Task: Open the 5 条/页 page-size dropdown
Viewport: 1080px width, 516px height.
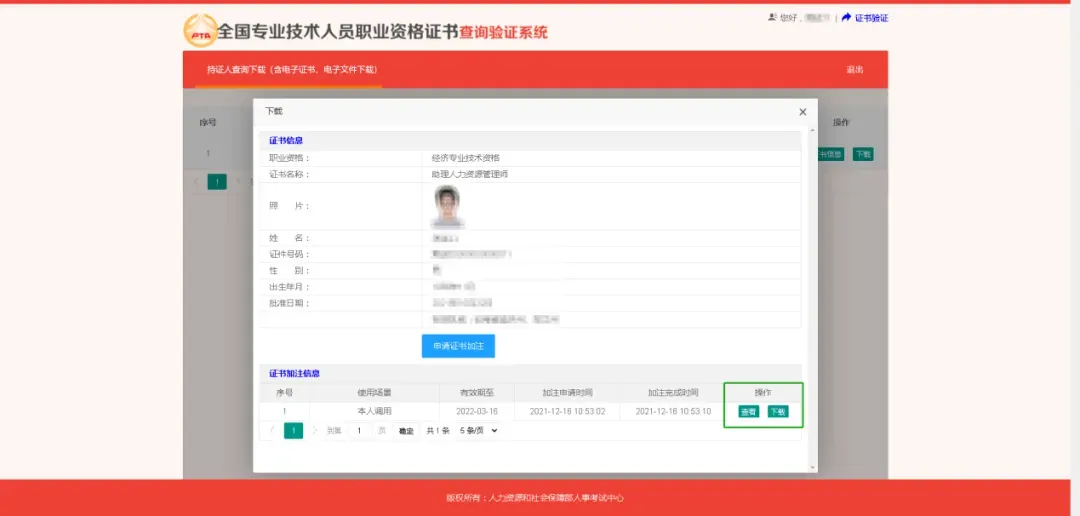Action: pos(477,431)
